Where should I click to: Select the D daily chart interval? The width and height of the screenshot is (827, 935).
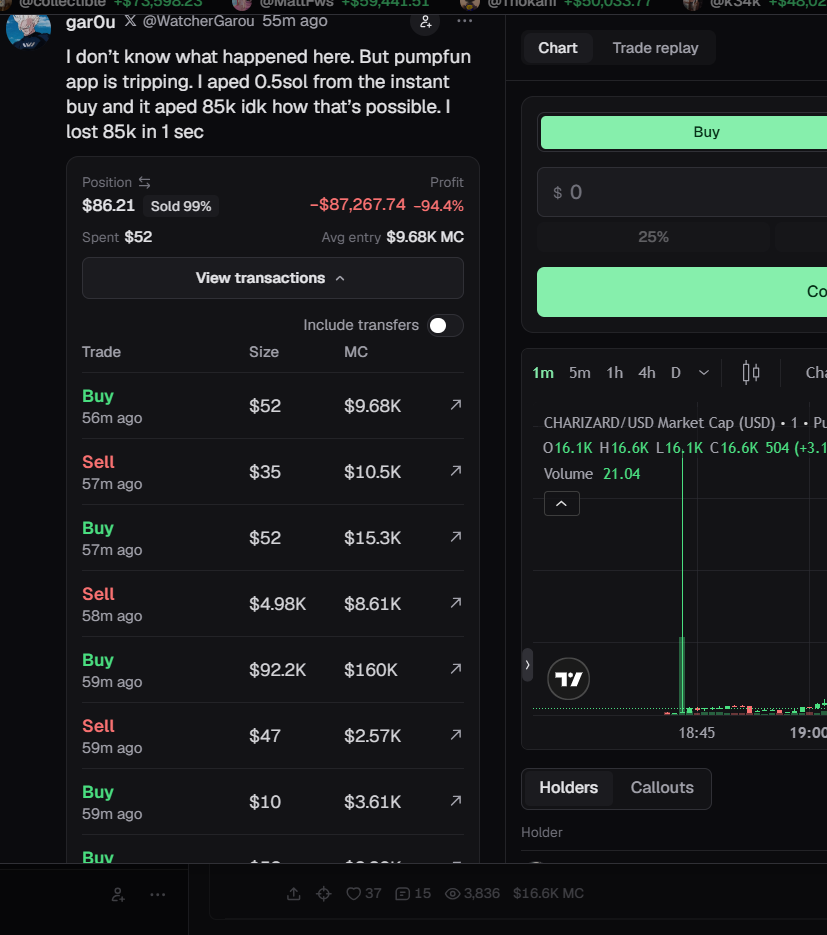(x=676, y=373)
